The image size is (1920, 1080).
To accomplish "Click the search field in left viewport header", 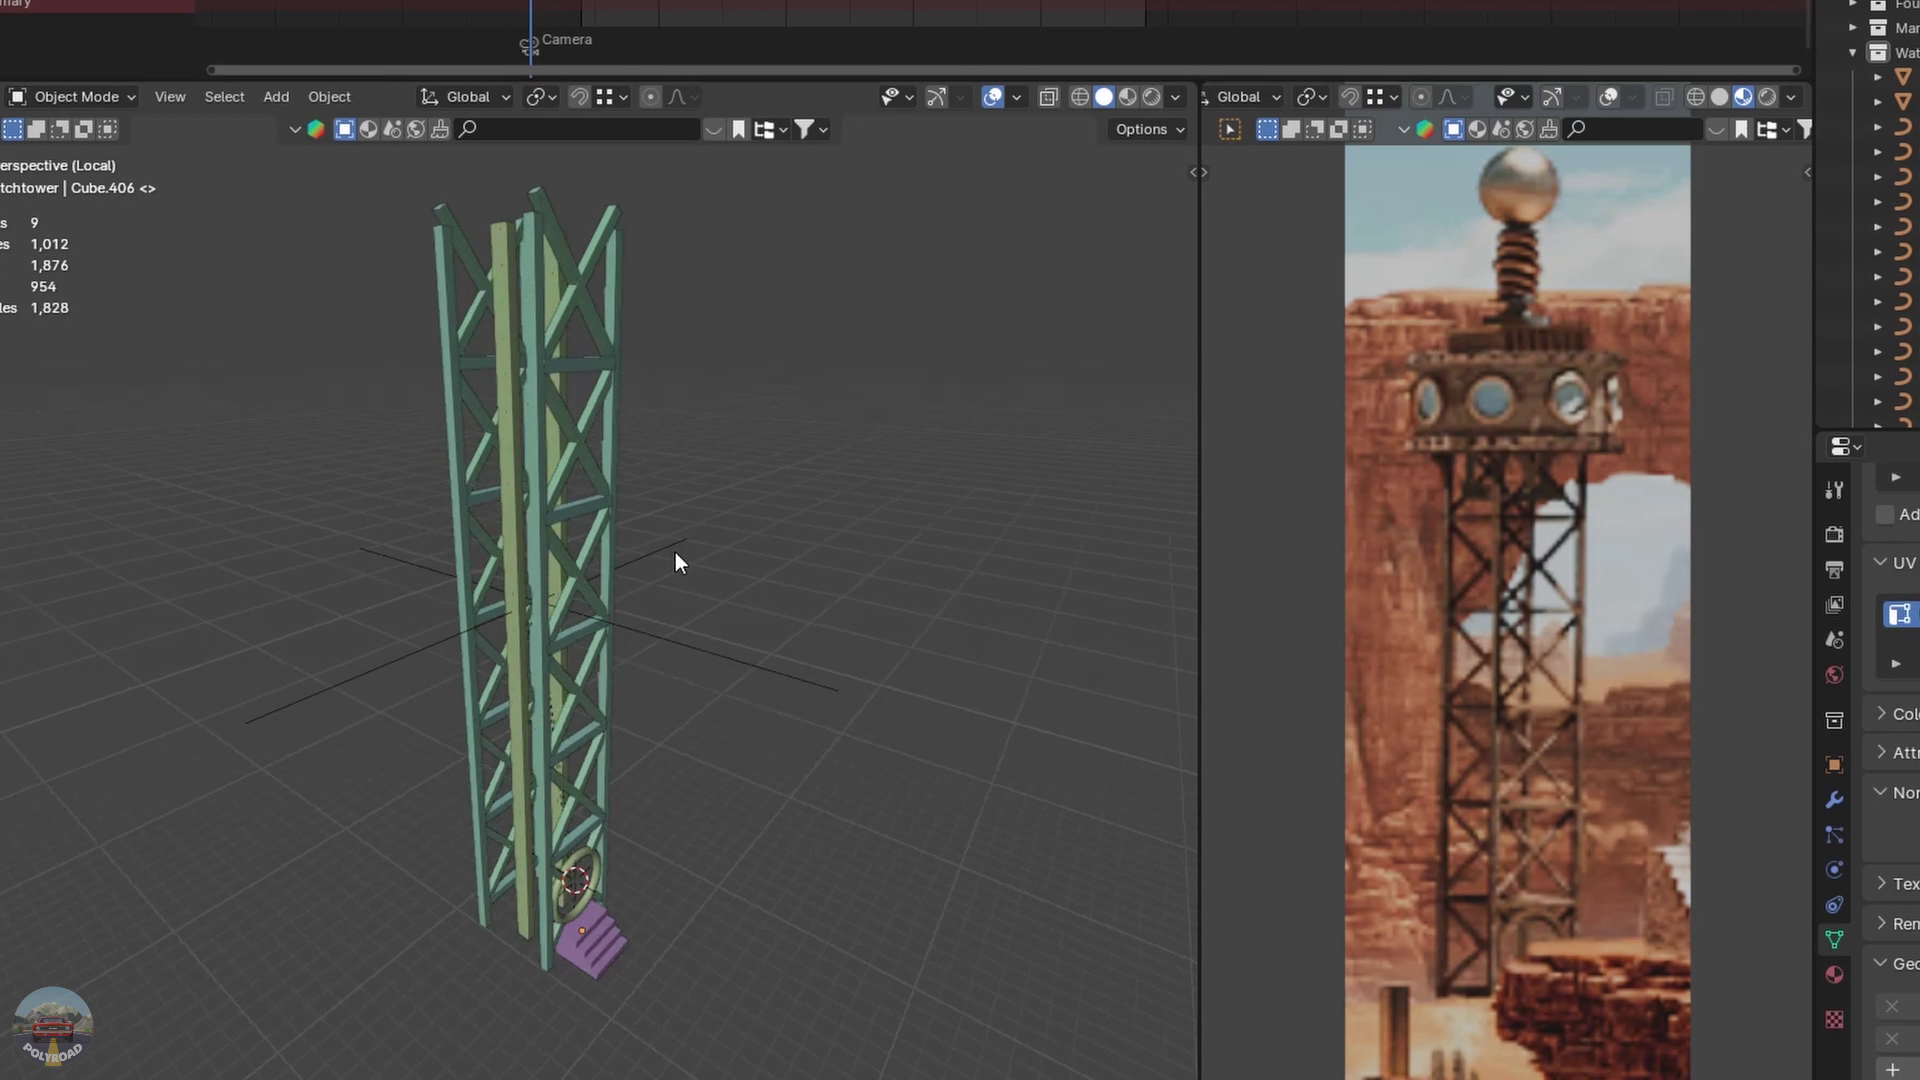I will coord(578,129).
